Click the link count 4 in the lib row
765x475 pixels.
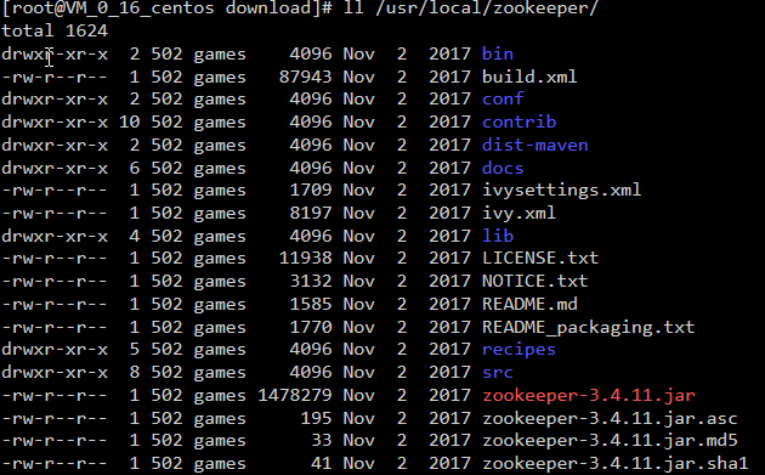coord(135,236)
